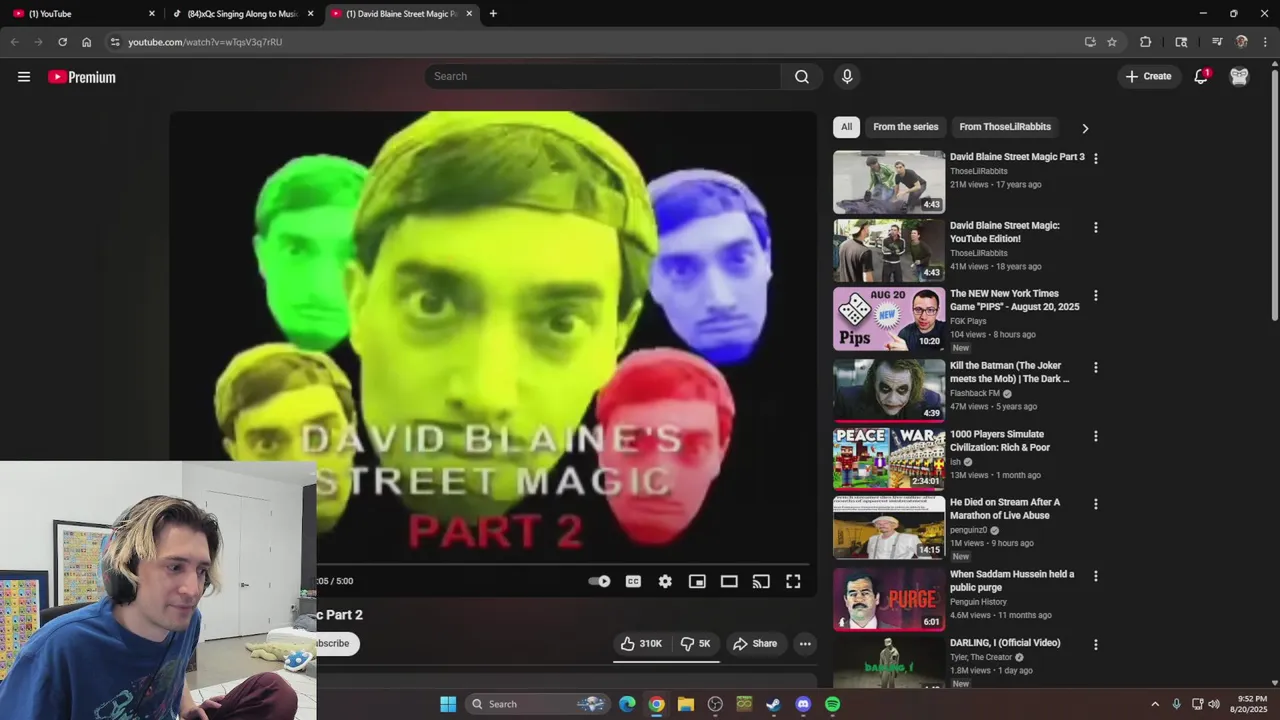Open David Blaine Street Magic Part 3 thumbnail
1280x720 pixels.
click(x=889, y=182)
